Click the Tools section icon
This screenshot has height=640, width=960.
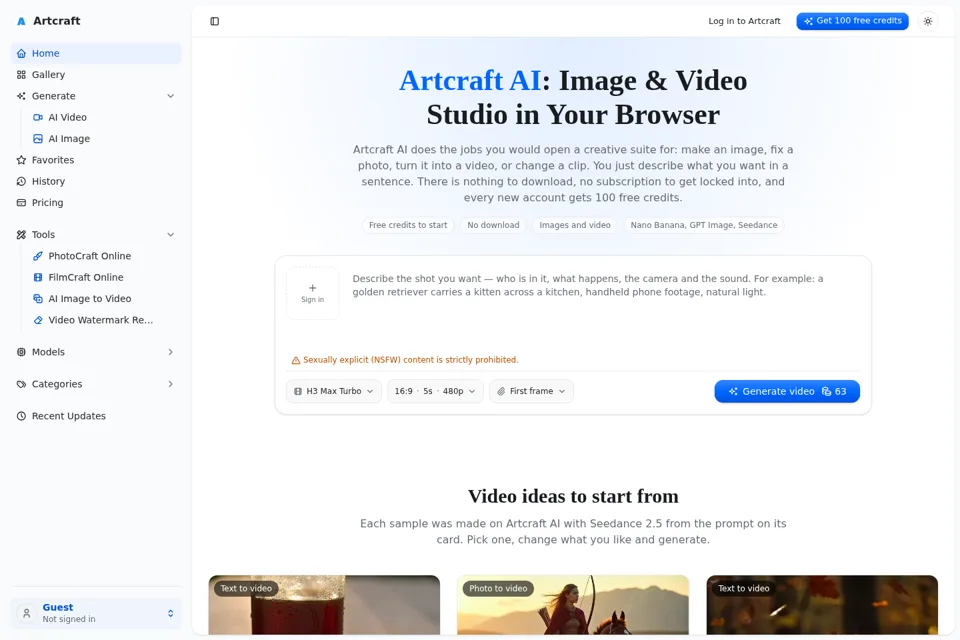tap(21, 235)
